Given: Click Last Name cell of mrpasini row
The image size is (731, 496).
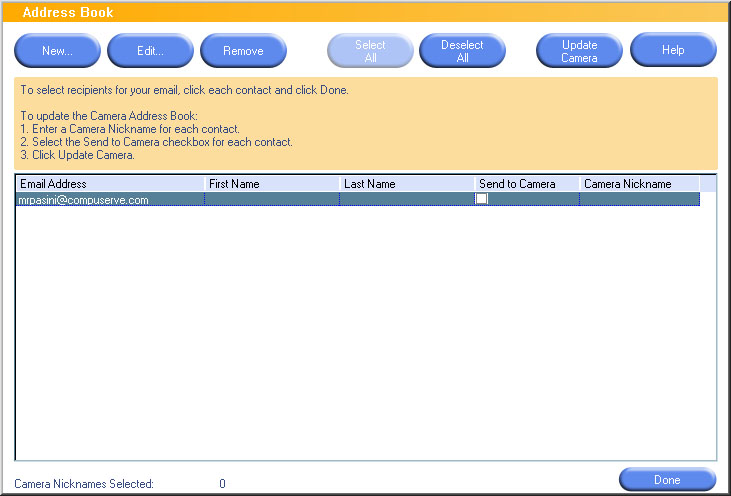Looking at the screenshot, I should (x=406, y=200).
